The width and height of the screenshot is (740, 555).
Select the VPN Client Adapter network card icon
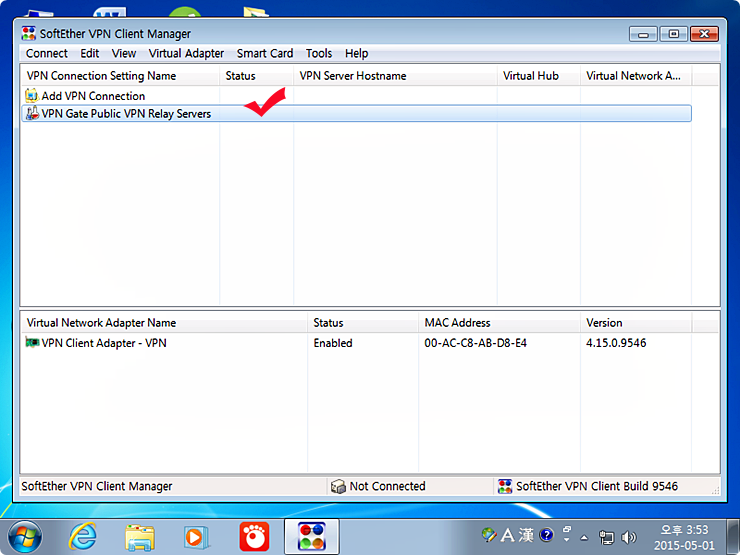click(32, 343)
